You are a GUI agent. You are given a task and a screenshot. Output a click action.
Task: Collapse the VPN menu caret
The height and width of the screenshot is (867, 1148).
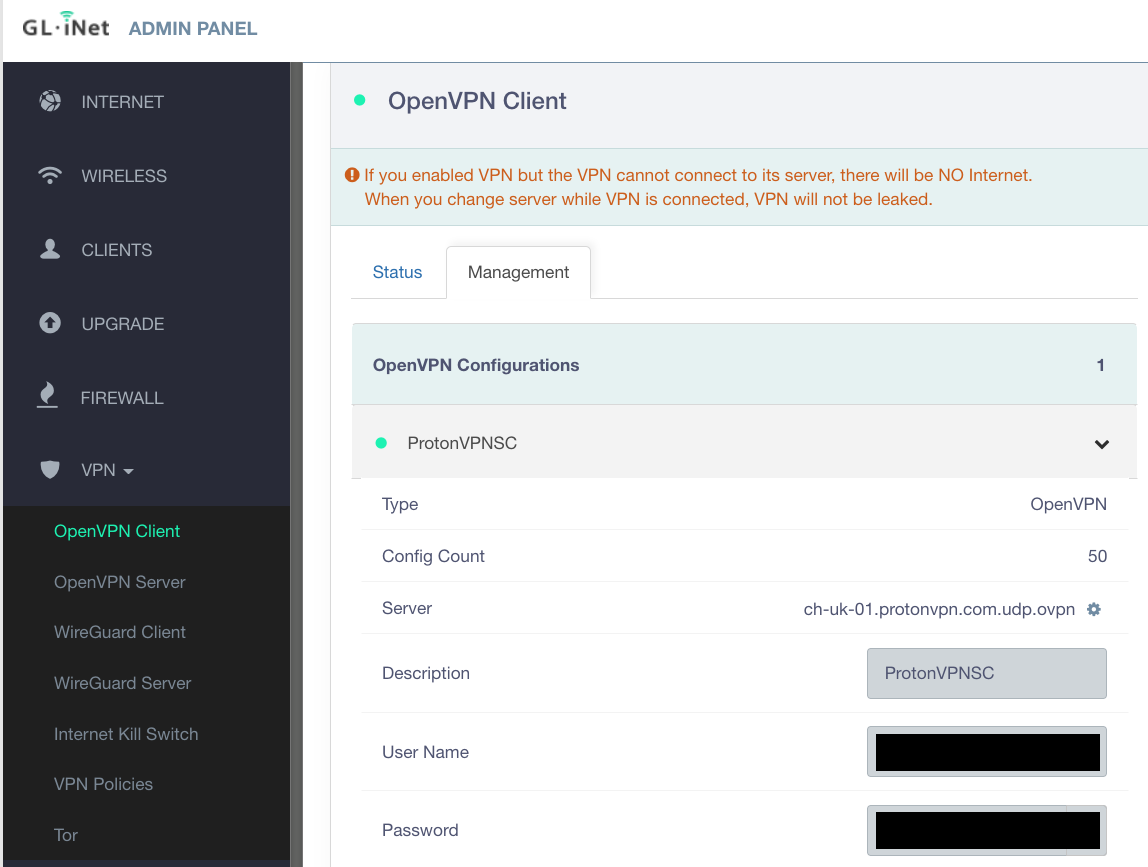click(129, 471)
